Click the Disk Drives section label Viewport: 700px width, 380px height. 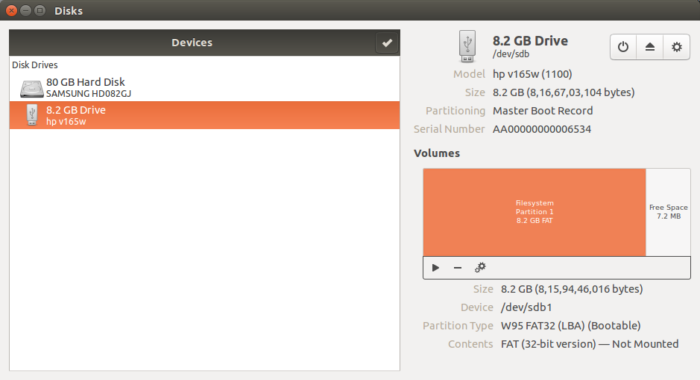pyautogui.click(x=35, y=65)
